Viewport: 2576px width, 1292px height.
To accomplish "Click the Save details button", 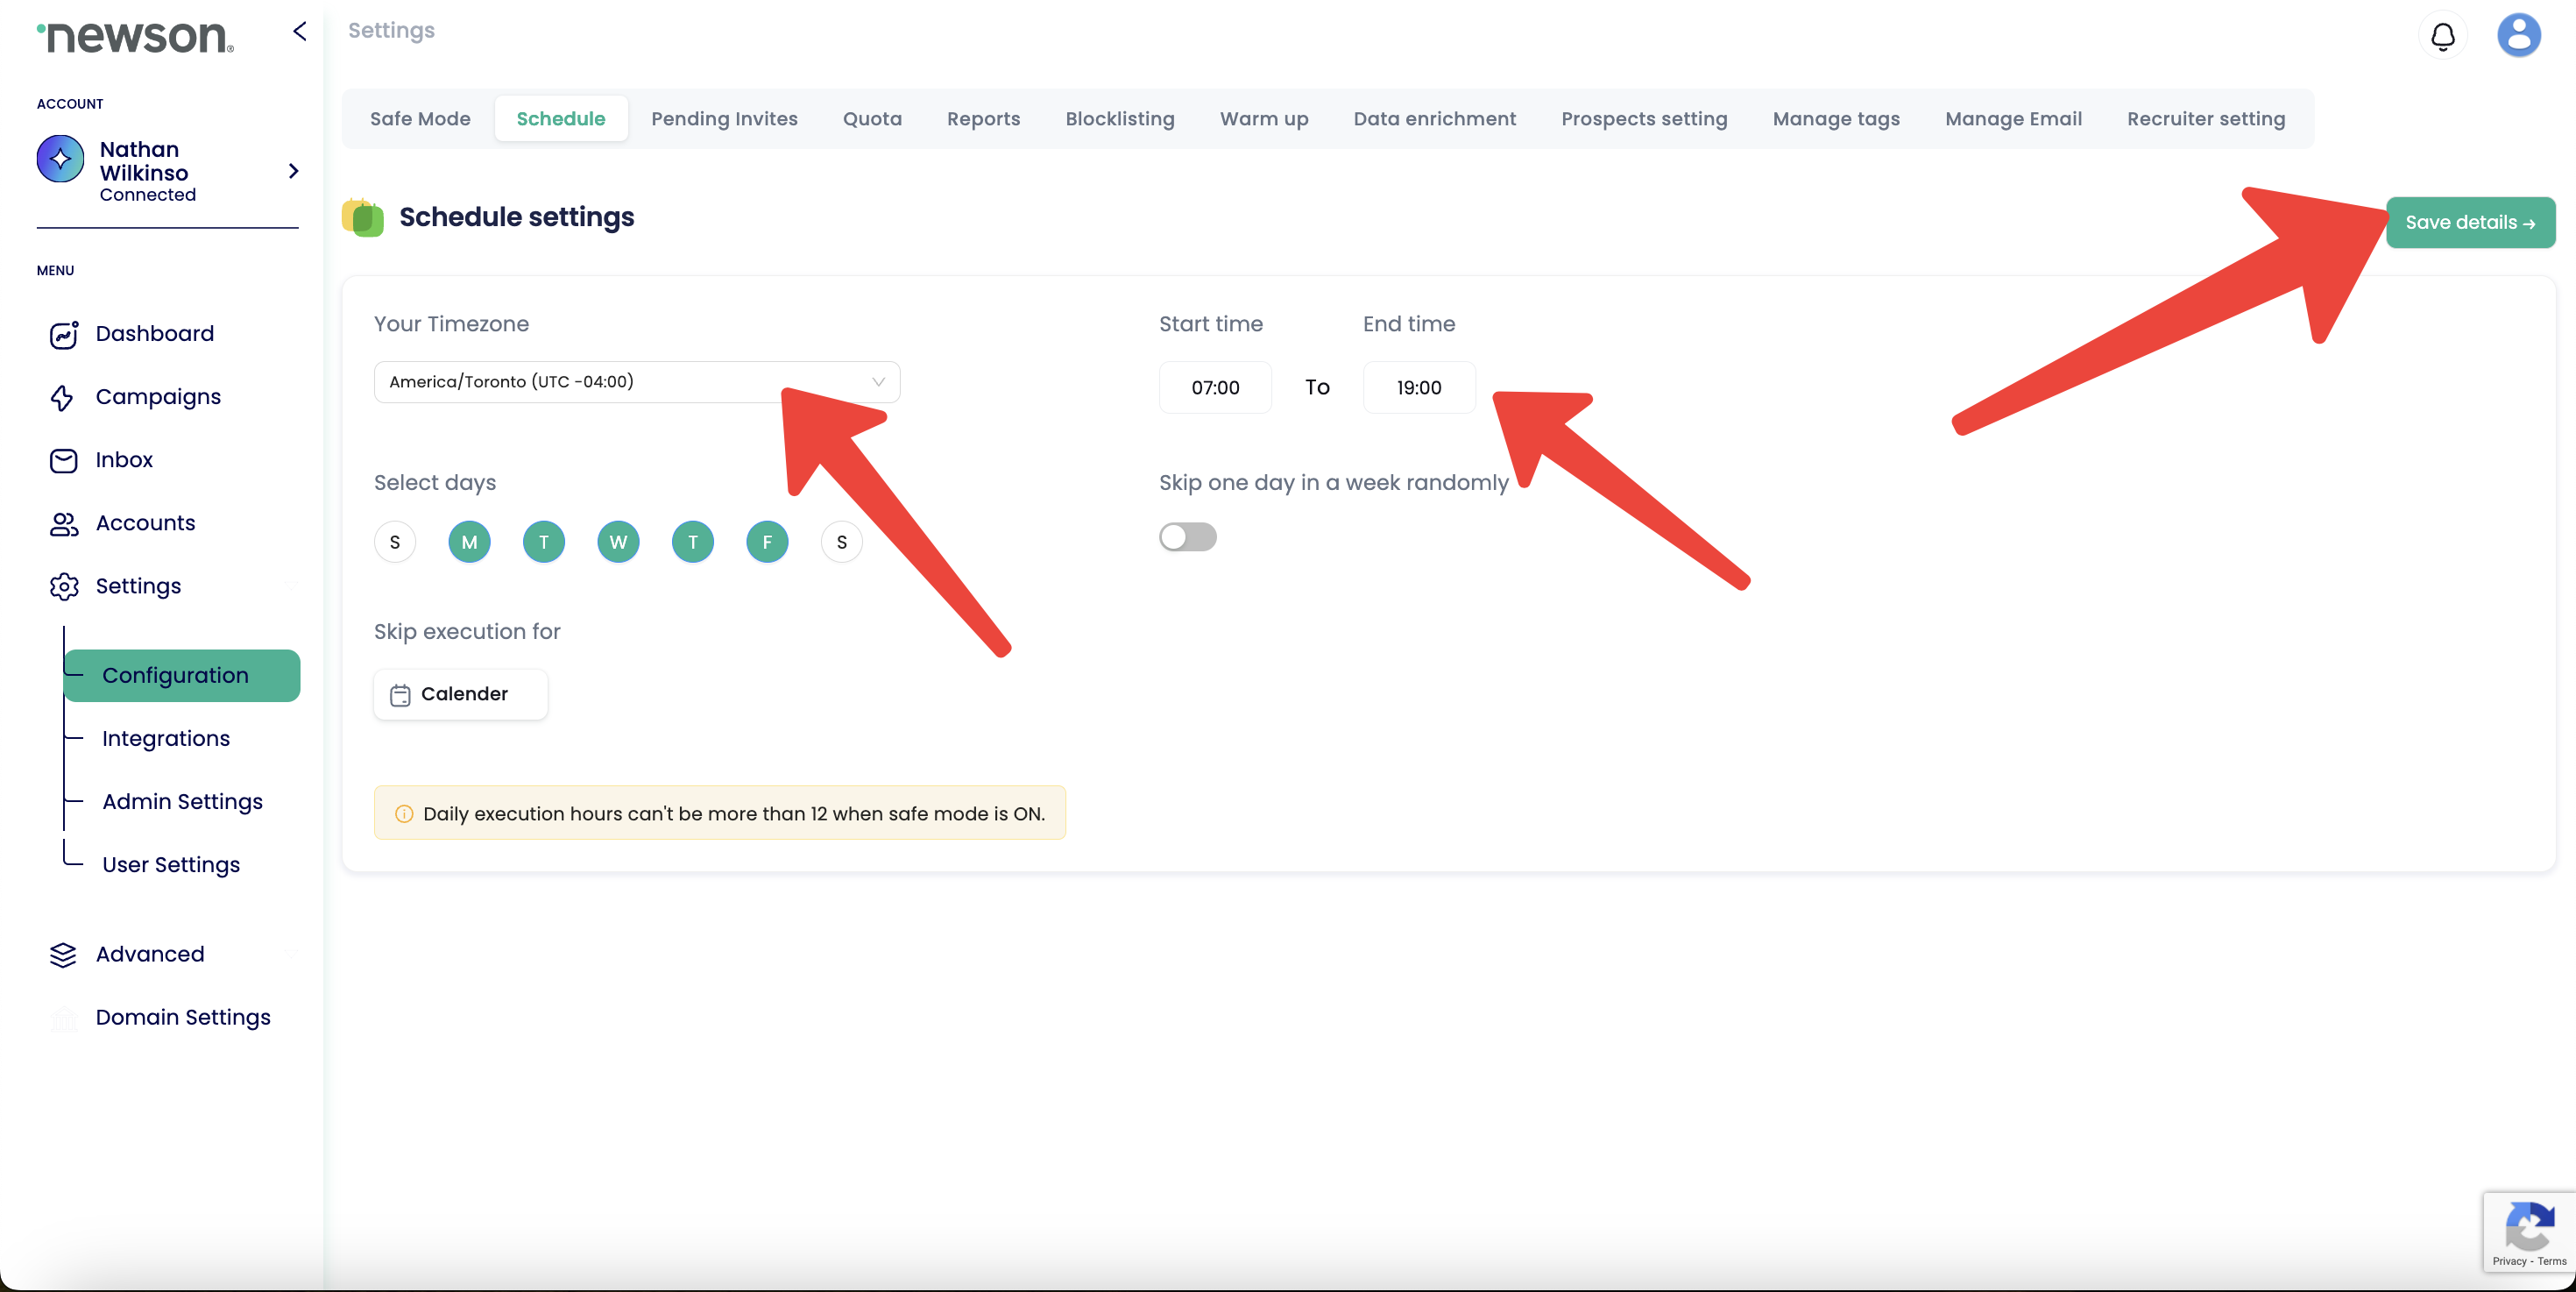I will pos(2469,222).
